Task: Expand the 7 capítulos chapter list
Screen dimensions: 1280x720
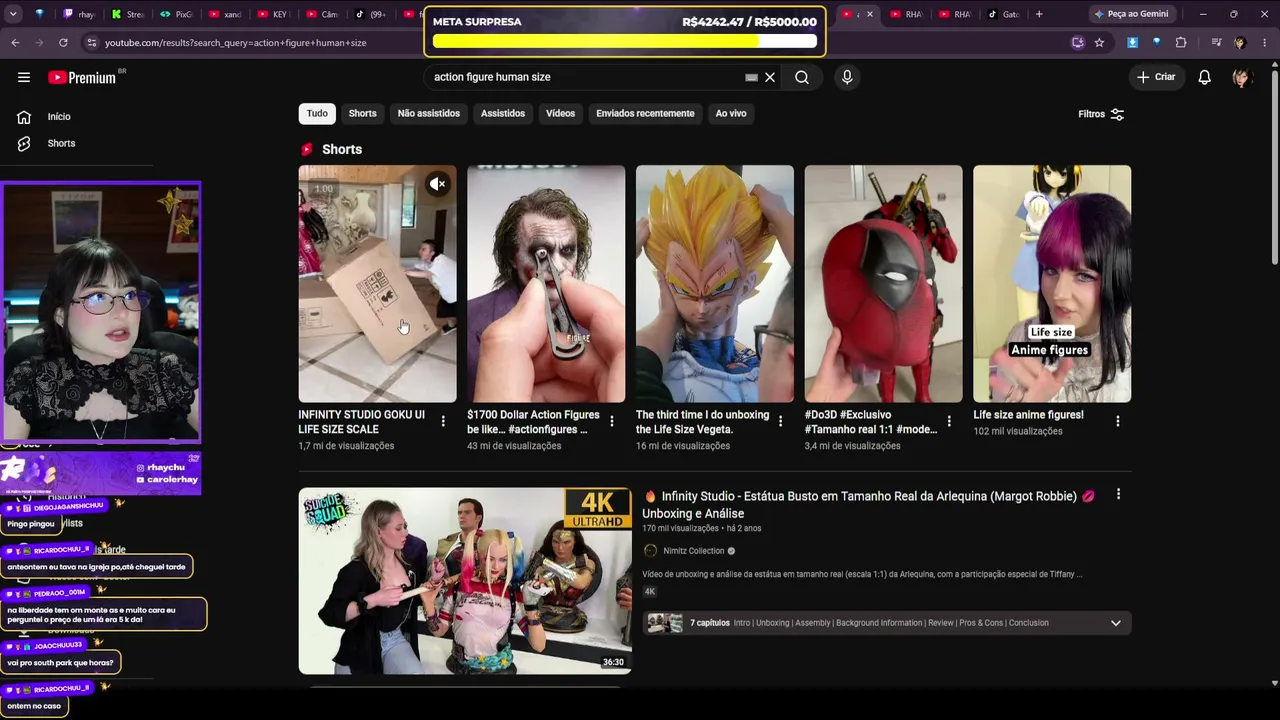Action: (x=1116, y=623)
